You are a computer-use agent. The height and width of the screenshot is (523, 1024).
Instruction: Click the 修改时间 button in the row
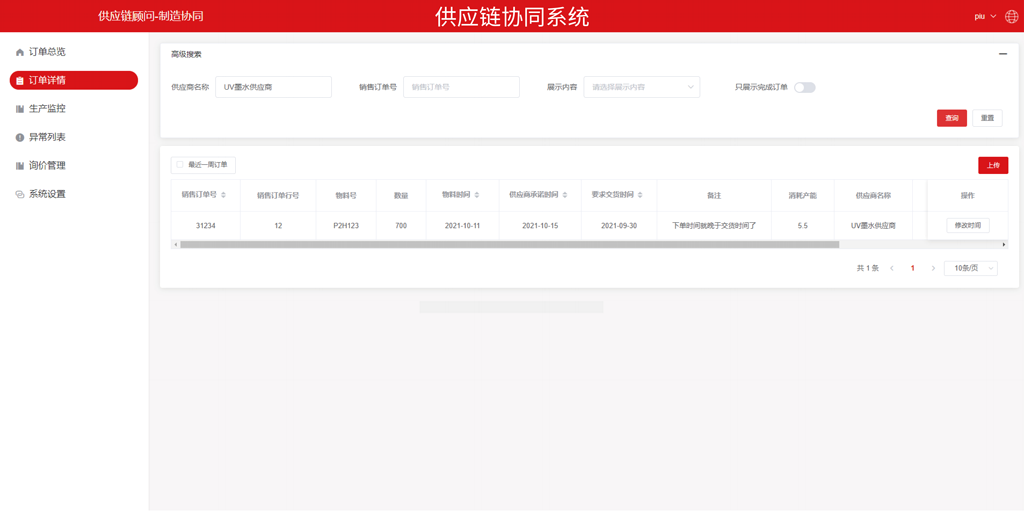pos(967,226)
